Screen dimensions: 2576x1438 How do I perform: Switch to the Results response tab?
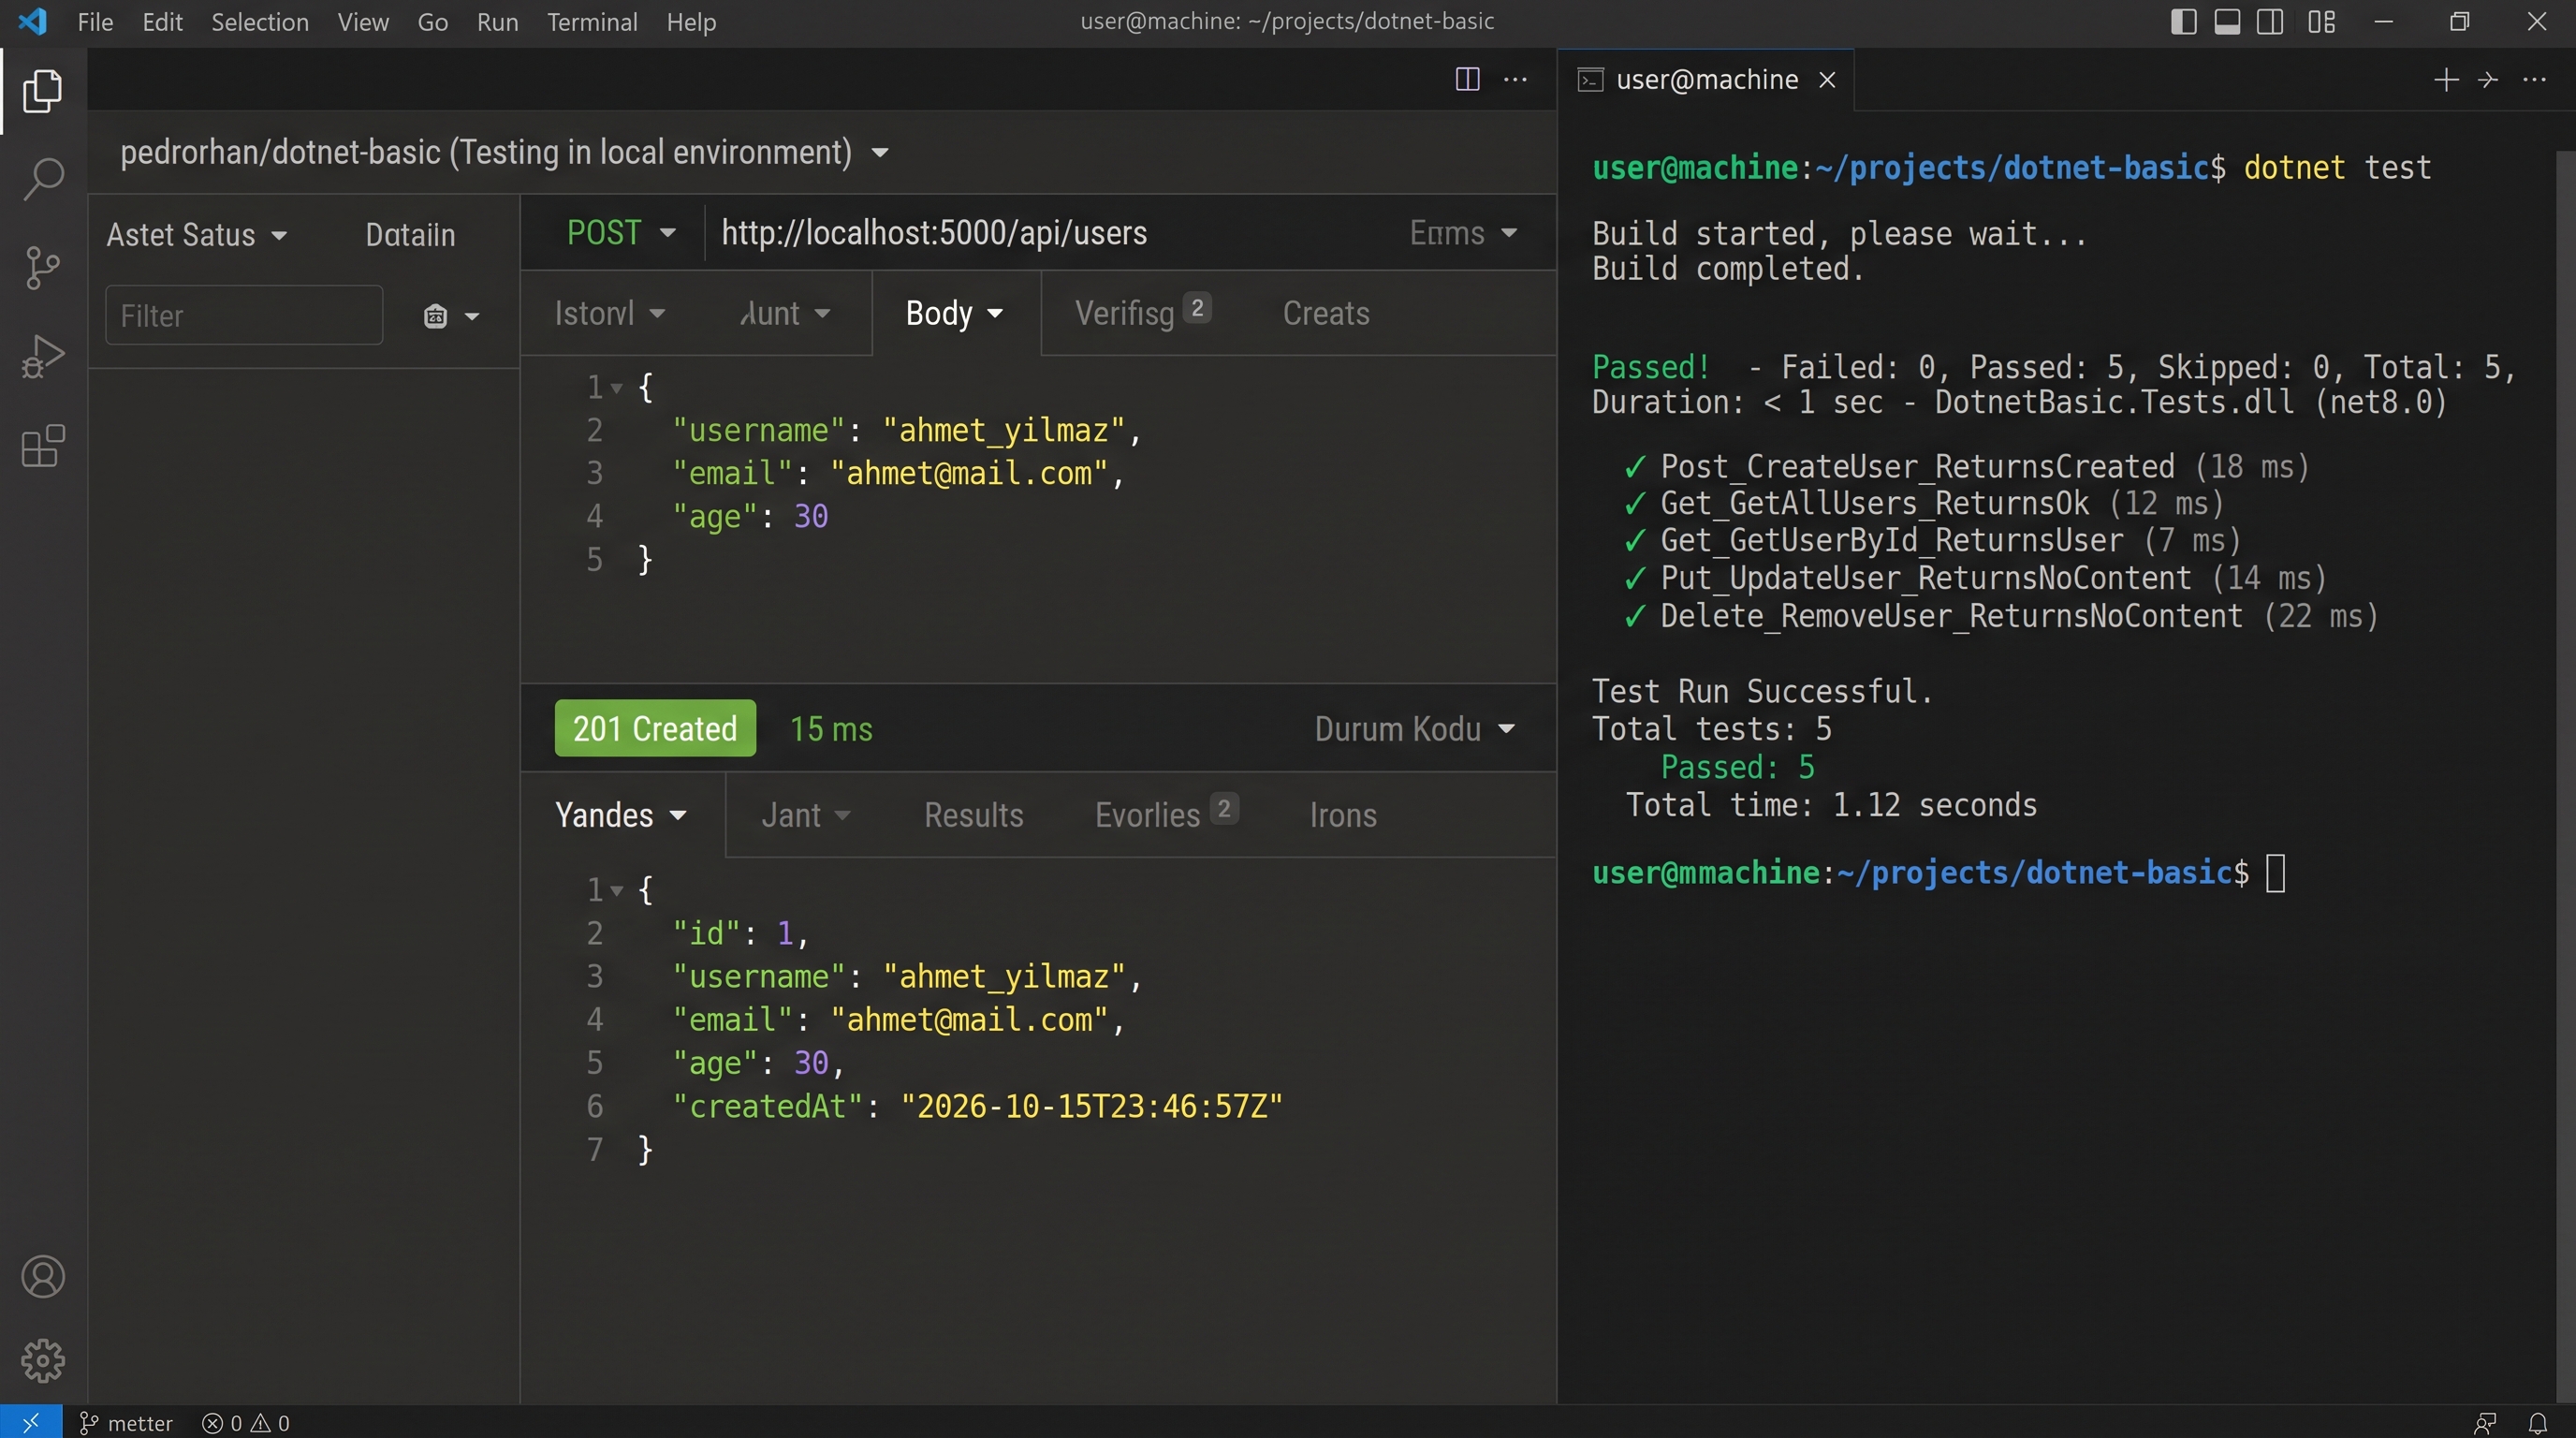pyautogui.click(x=973, y=815)
